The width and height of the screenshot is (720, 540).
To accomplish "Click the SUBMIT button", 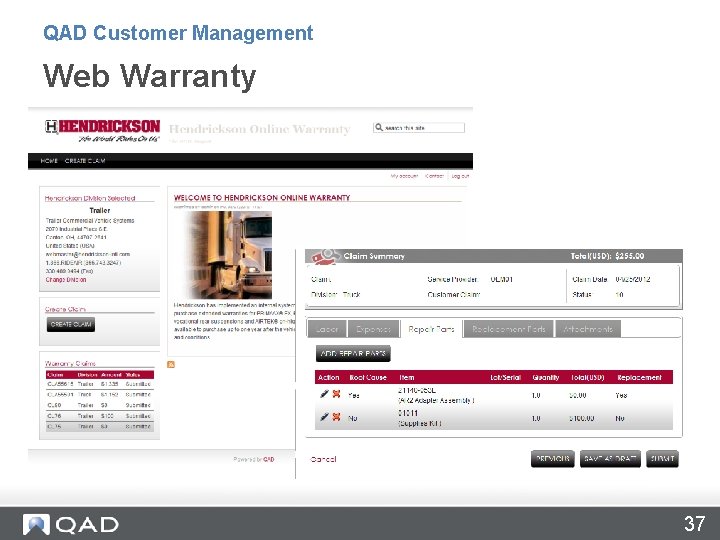I will 662,459.
